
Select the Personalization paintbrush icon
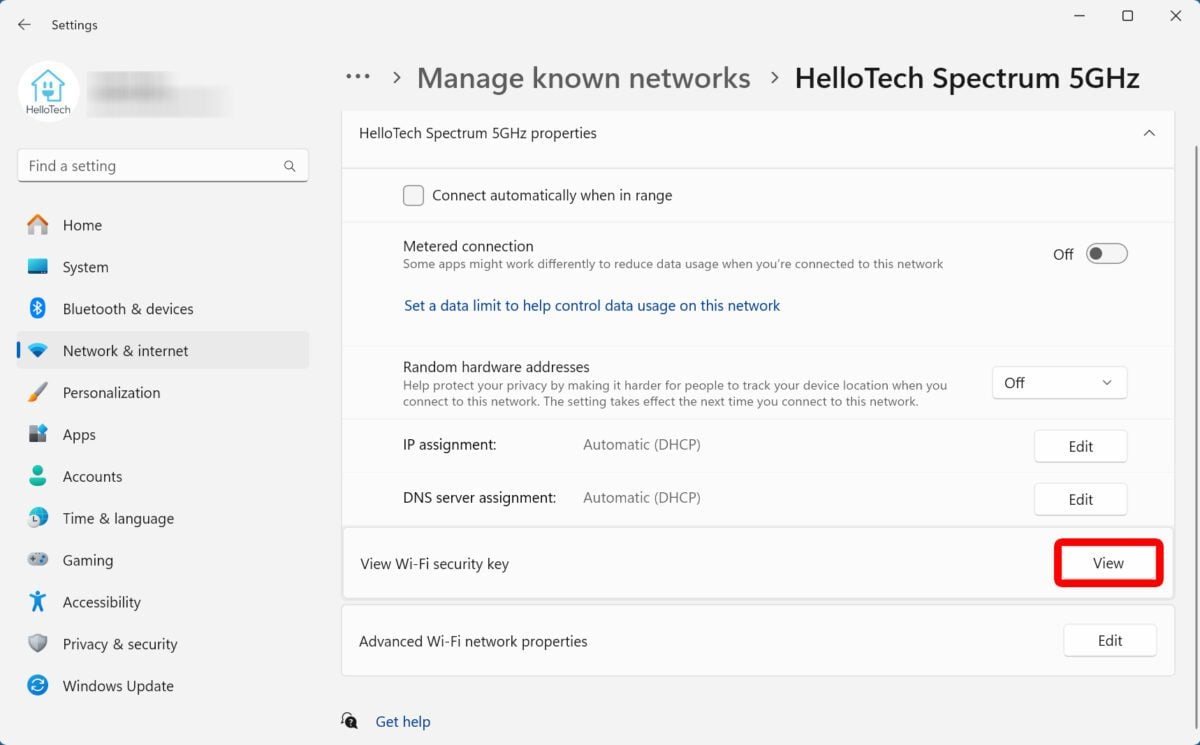[x=38, y=393]
